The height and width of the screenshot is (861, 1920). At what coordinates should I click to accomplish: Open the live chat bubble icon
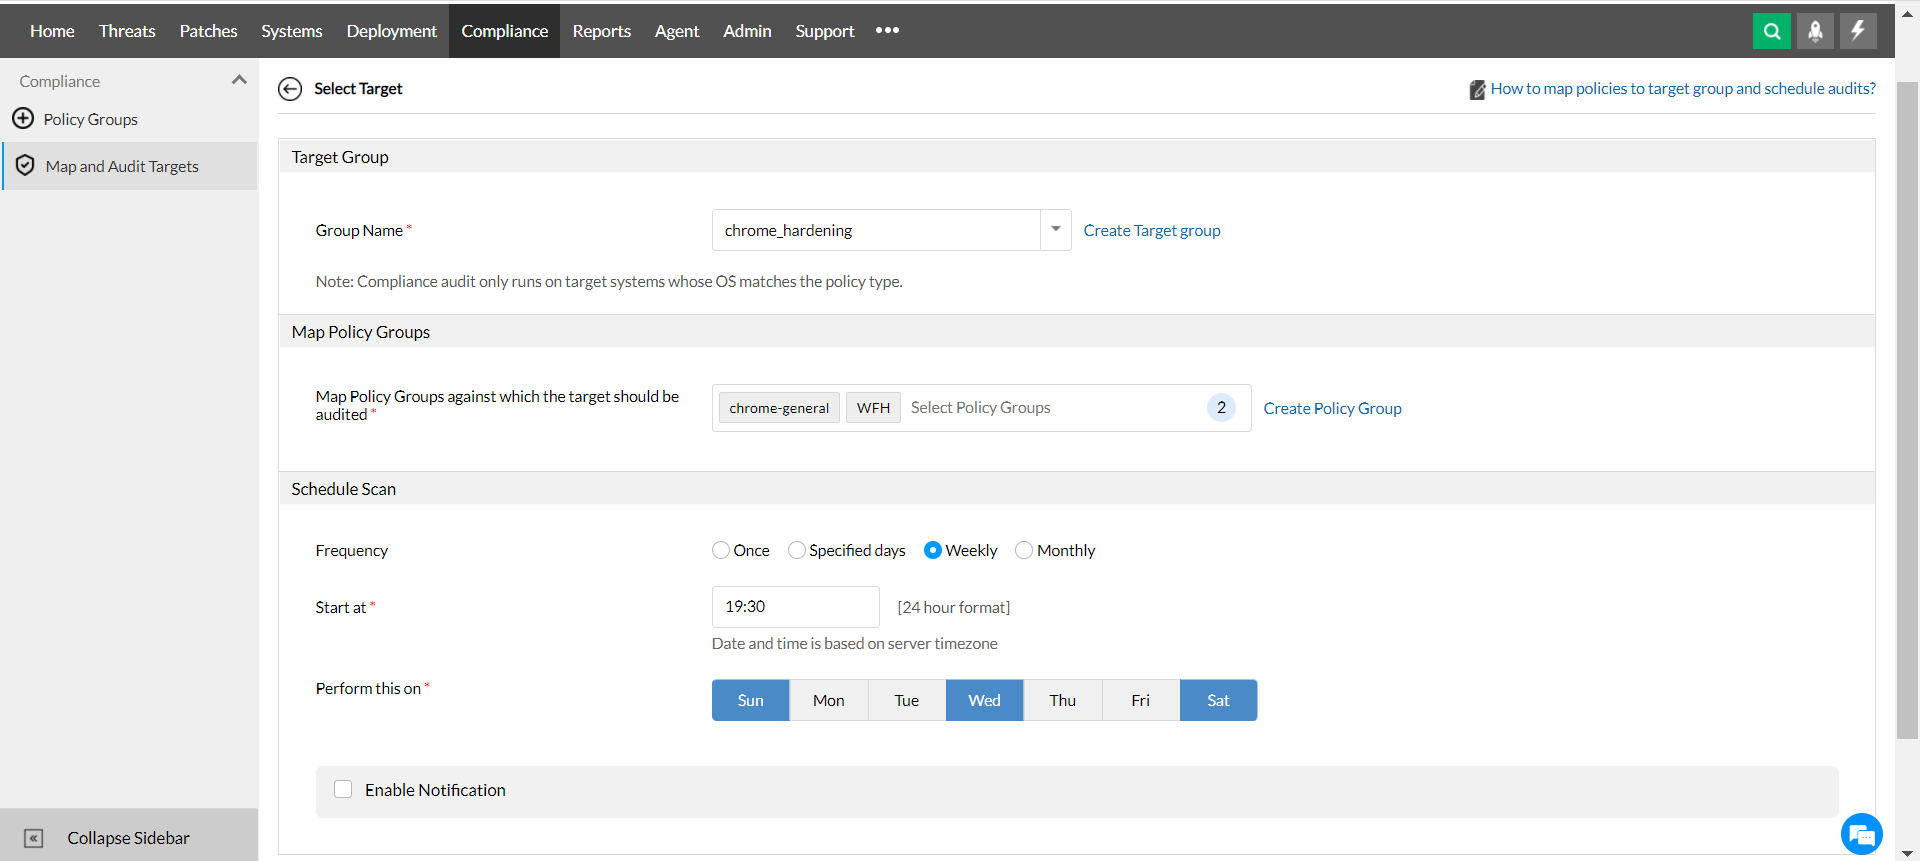(x=1861, y=834)
